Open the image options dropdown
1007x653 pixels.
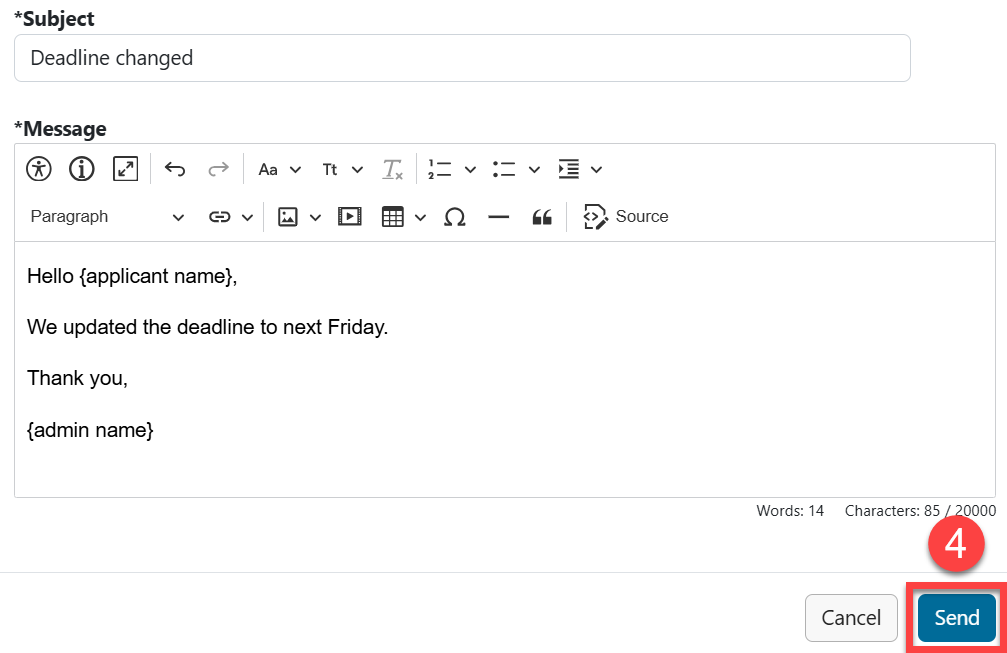(x=316, y=216)
